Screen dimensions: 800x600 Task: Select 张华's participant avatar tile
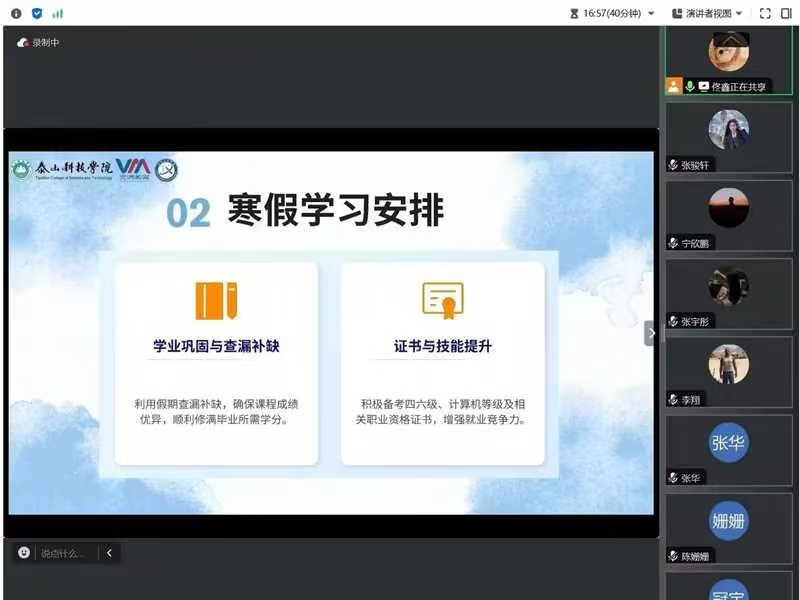pyautogui.click(x=729, y=444)
